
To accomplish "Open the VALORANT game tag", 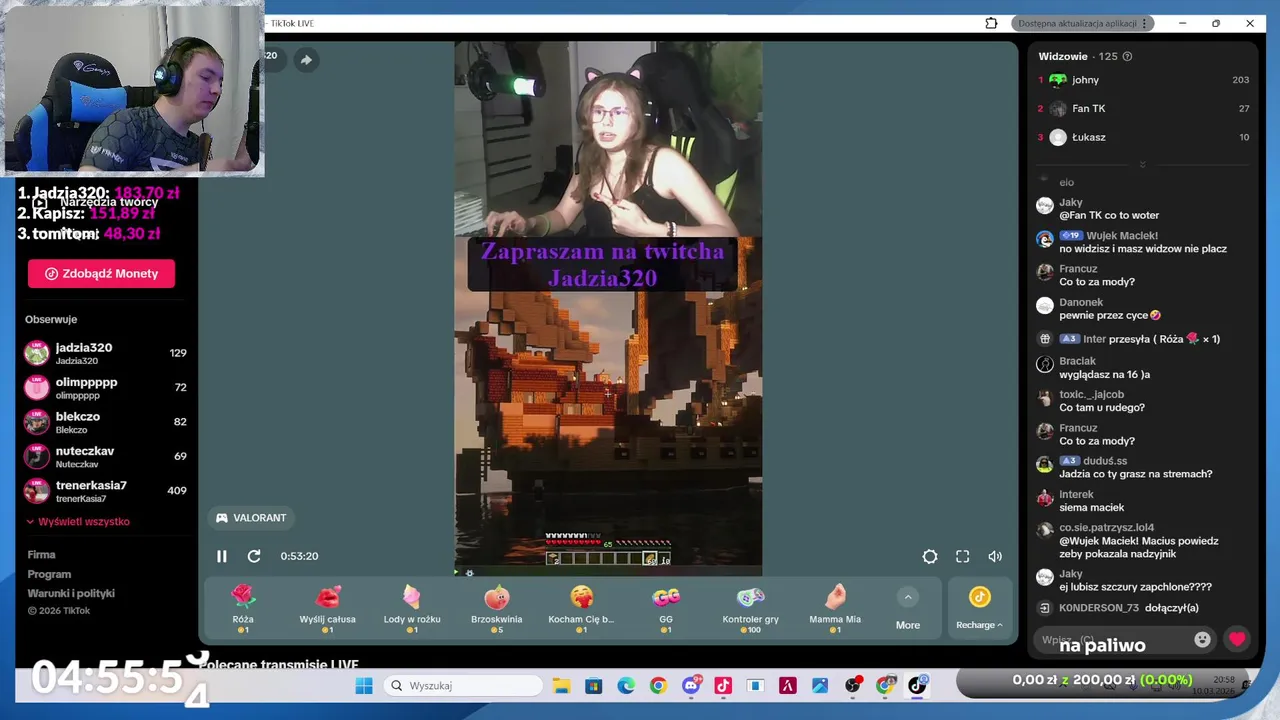I will (251, 518).
